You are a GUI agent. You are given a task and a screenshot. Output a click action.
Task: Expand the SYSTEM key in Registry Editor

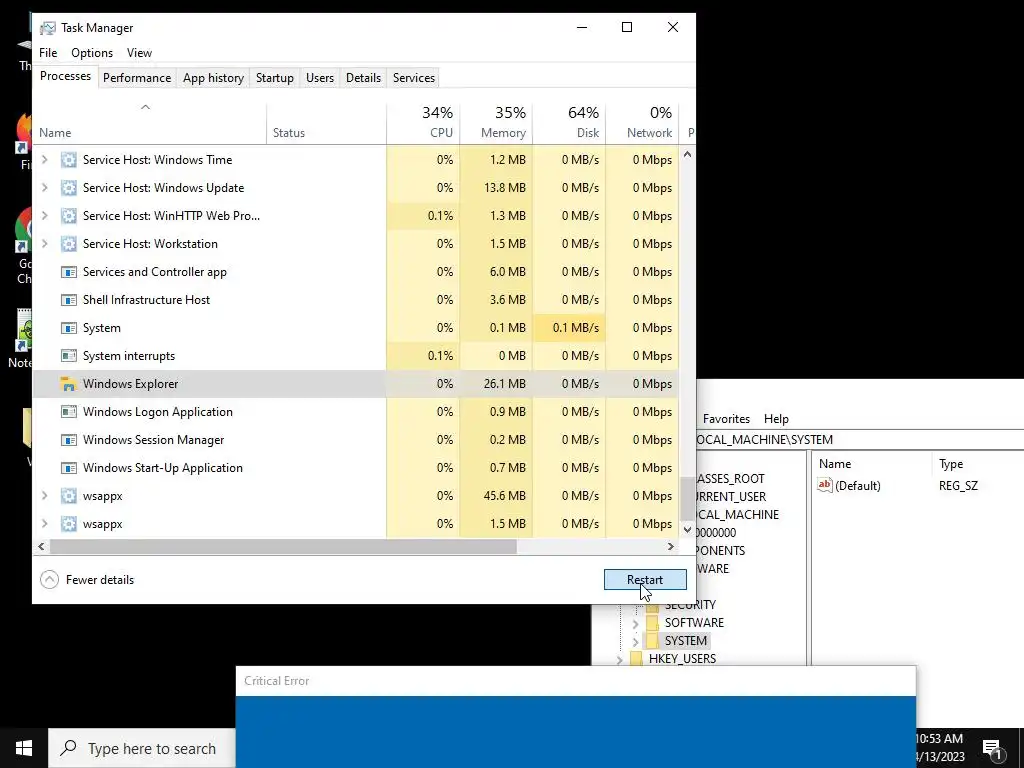pos(635,642)
